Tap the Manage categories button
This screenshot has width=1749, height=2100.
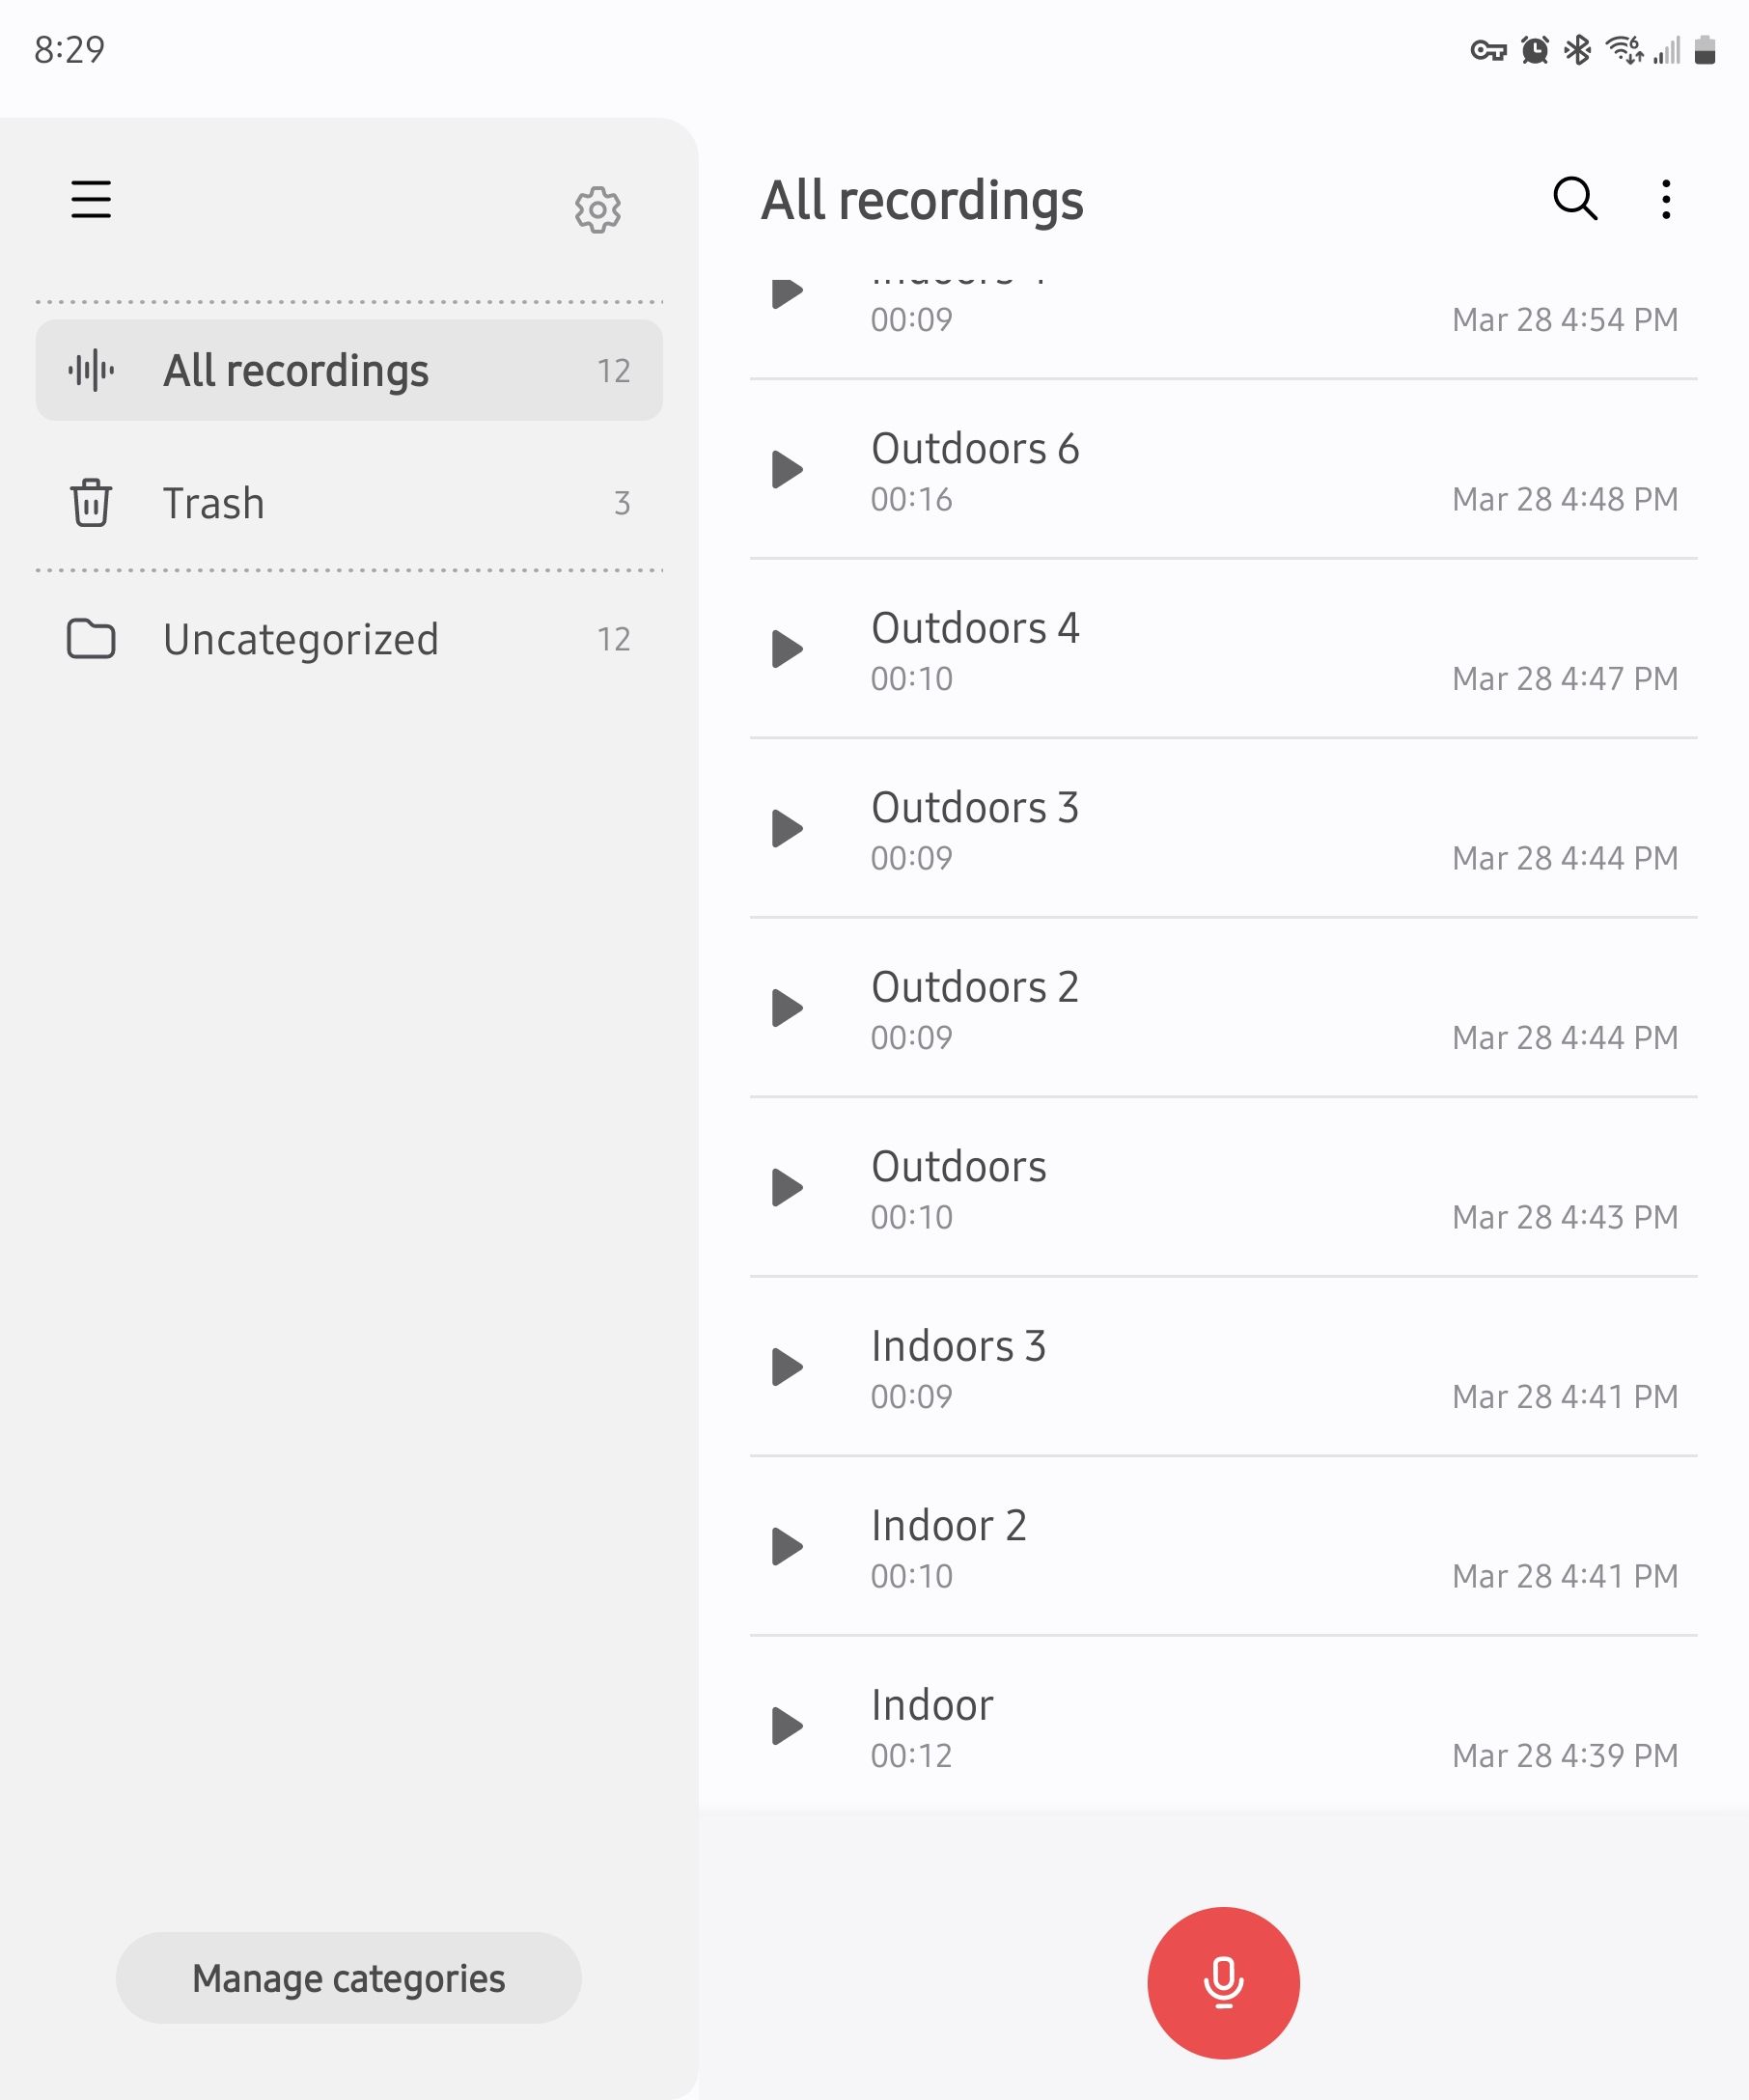[349, 1978]
